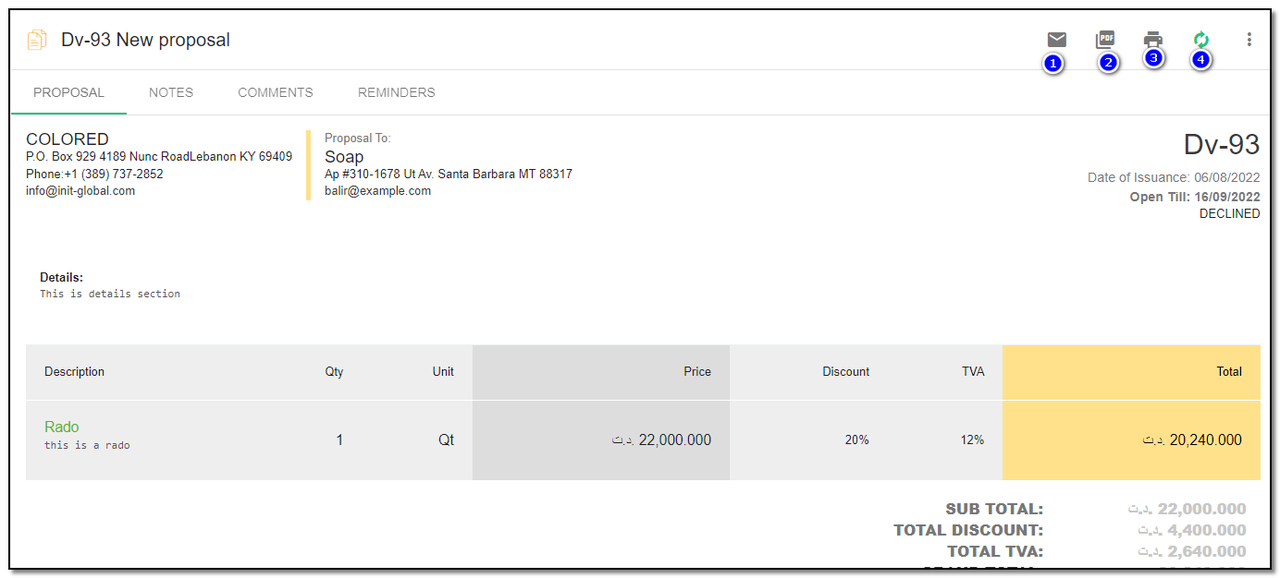Click the Total column header
1280x578 pixels.
pos(1229,372)
